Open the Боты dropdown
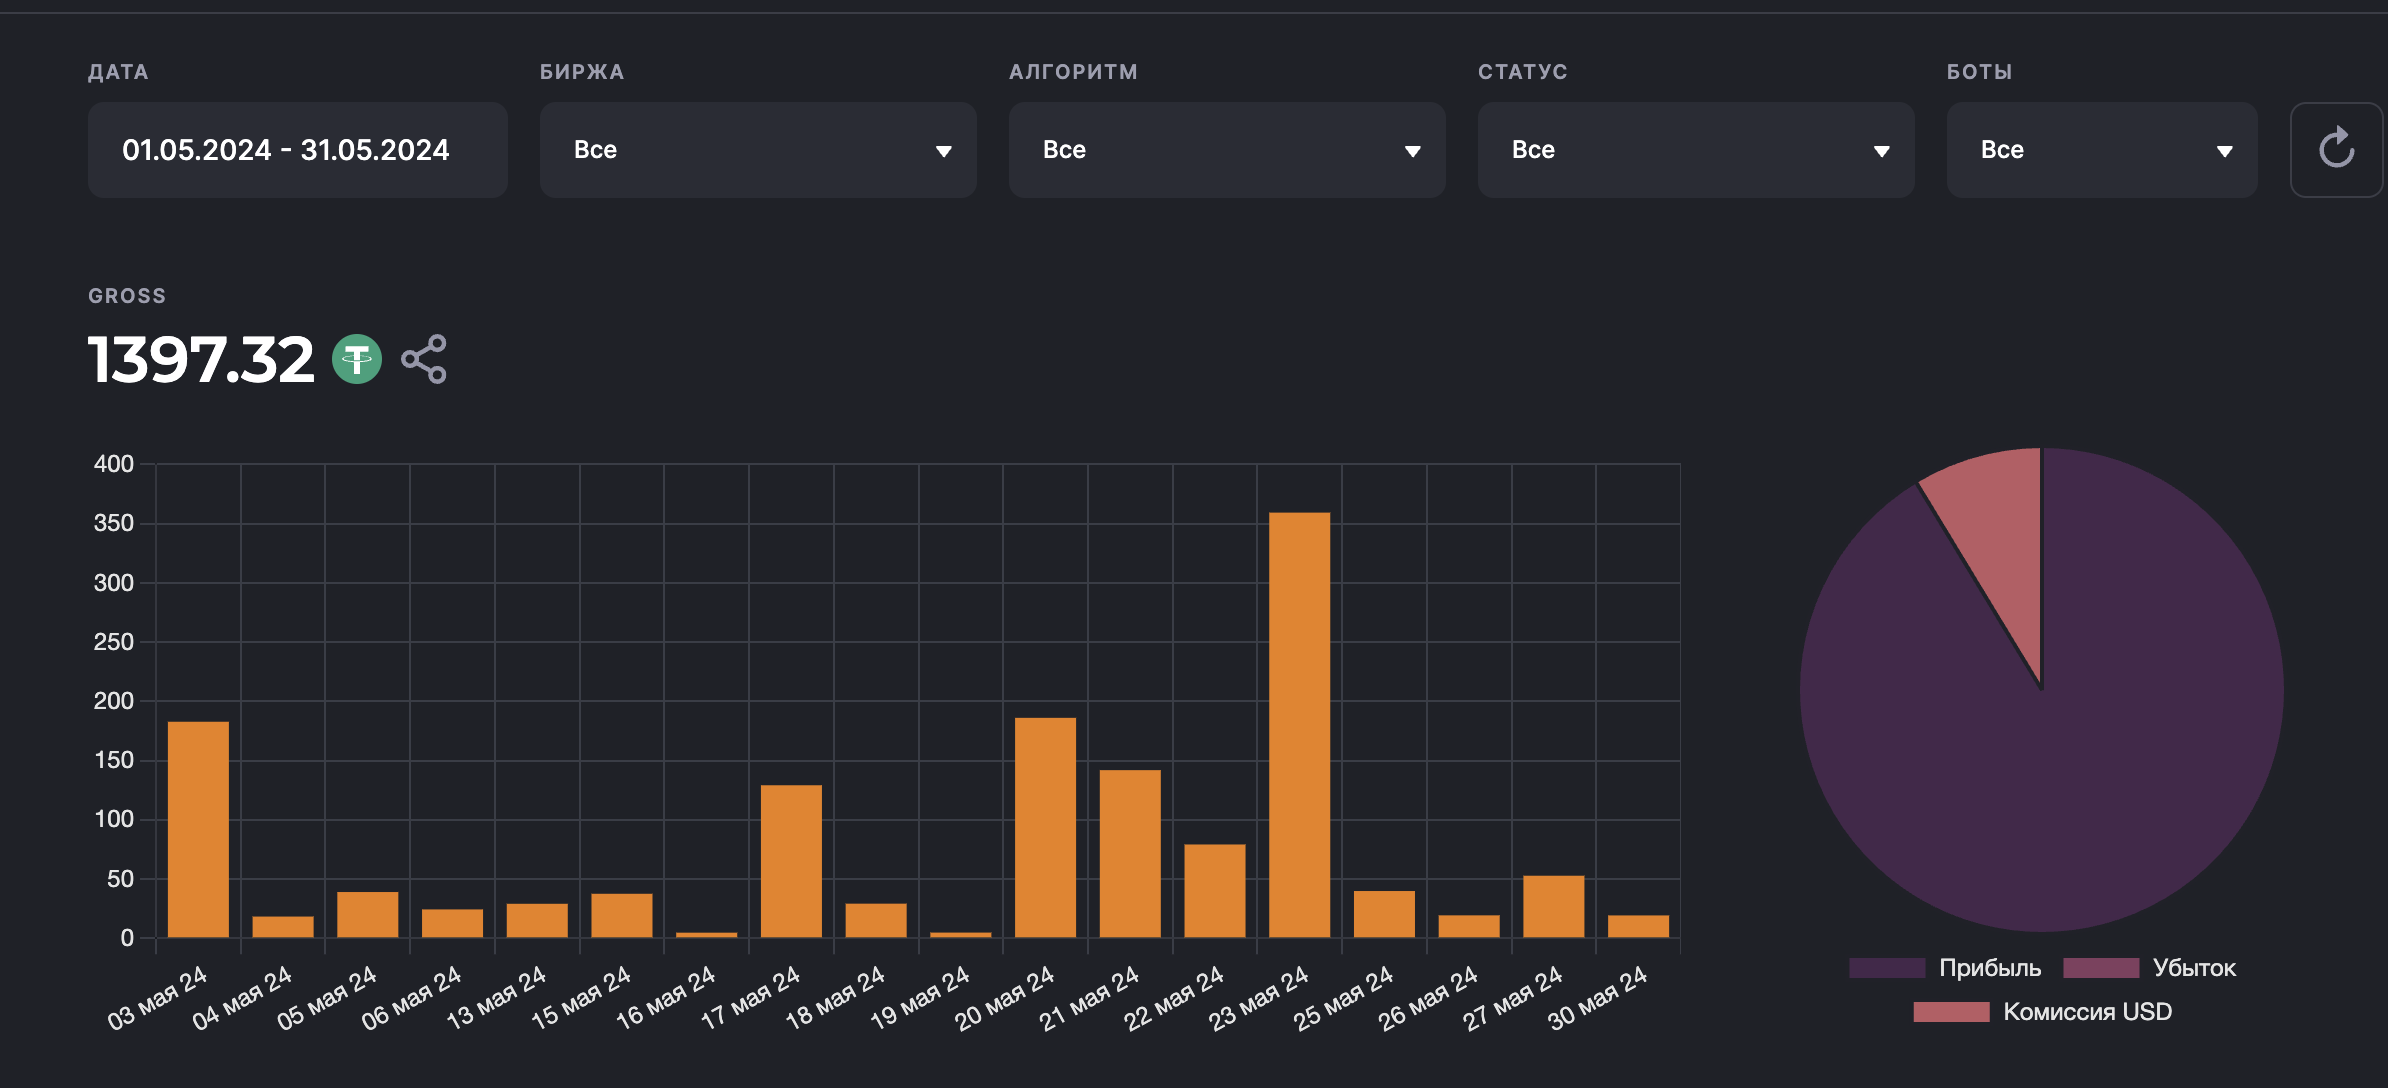 (x=2102, y=150)
